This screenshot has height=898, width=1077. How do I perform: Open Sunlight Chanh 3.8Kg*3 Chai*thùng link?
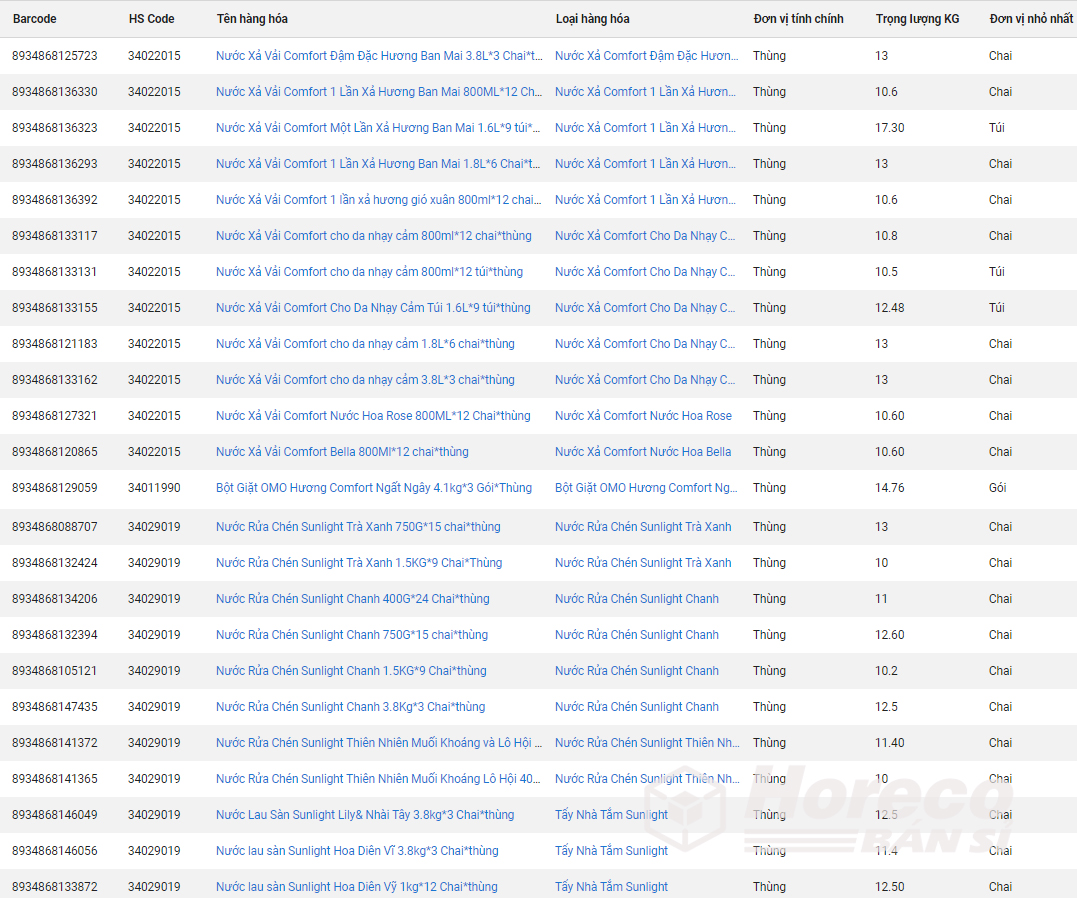click(350, 706)
